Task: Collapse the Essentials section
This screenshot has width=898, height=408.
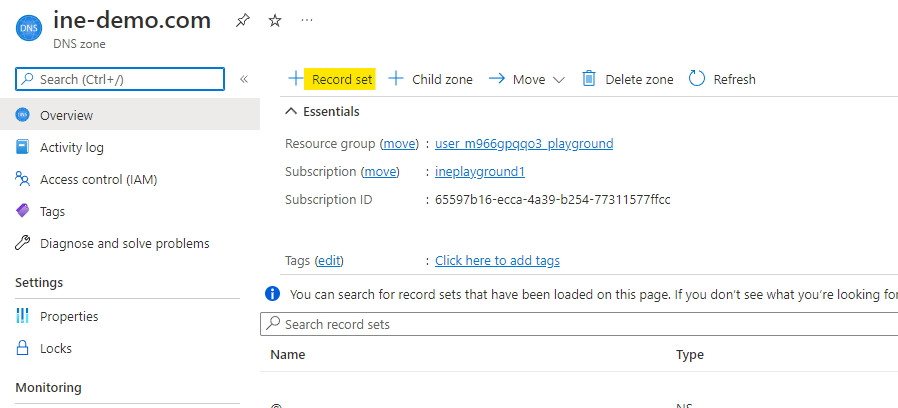Action: point(291,111)
